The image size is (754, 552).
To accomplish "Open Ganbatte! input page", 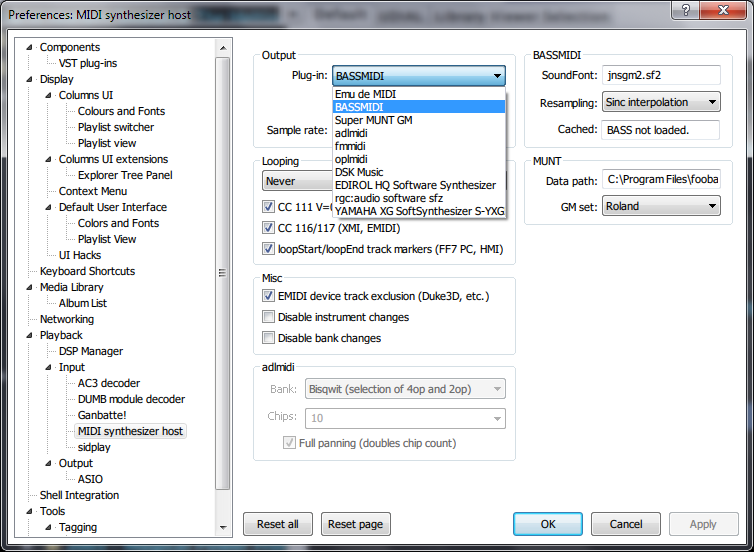I will click(102, 415).
